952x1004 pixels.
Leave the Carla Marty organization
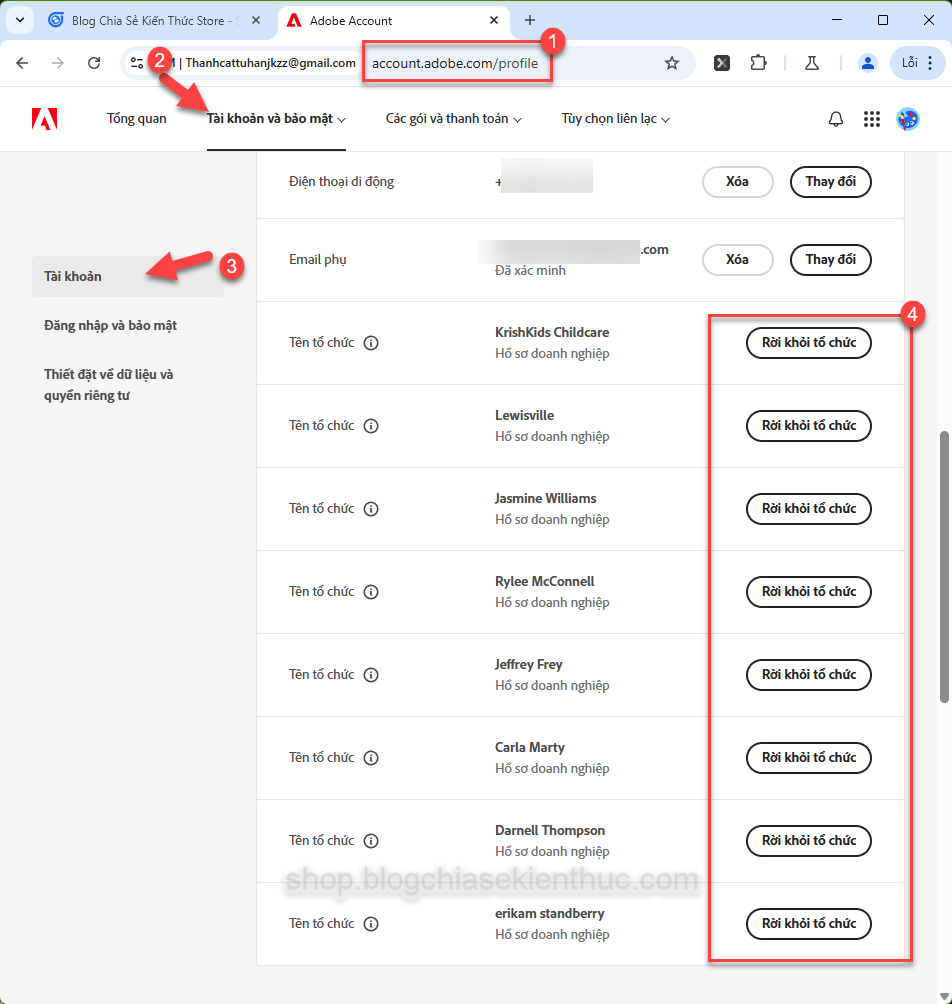[809, 758]
